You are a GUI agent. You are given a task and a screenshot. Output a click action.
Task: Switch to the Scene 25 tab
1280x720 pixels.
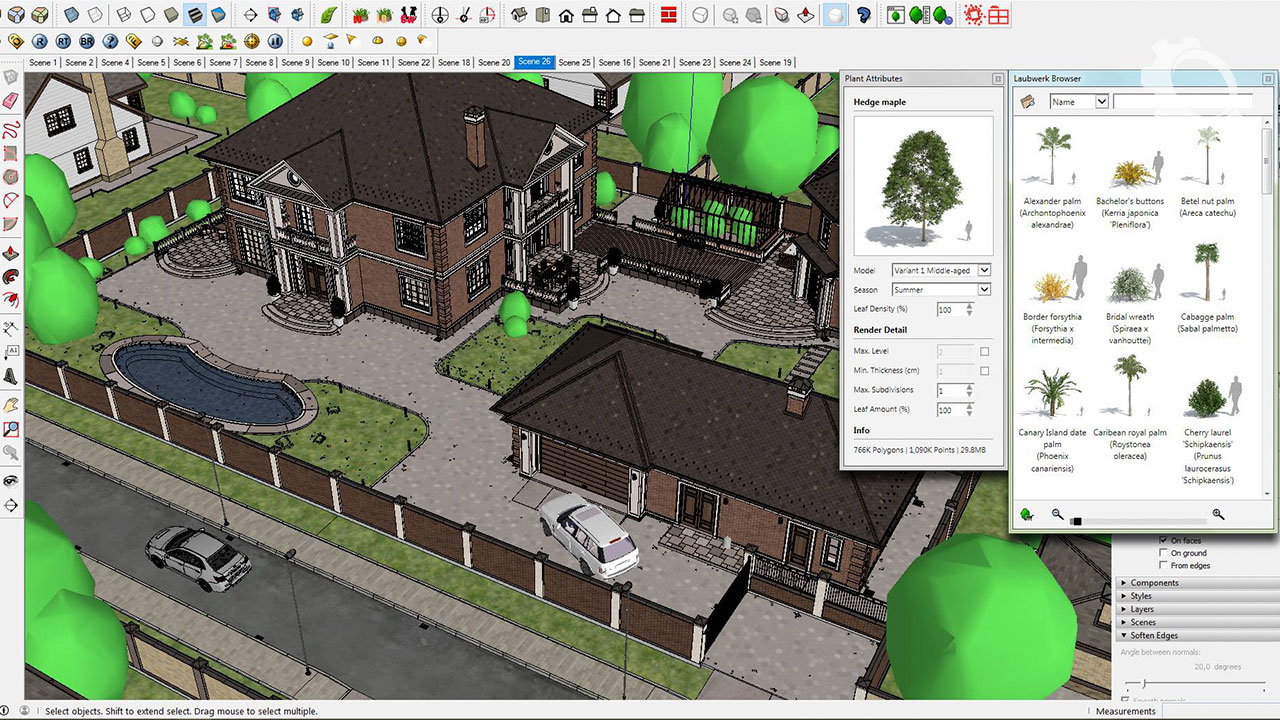(x=574, y=62)
